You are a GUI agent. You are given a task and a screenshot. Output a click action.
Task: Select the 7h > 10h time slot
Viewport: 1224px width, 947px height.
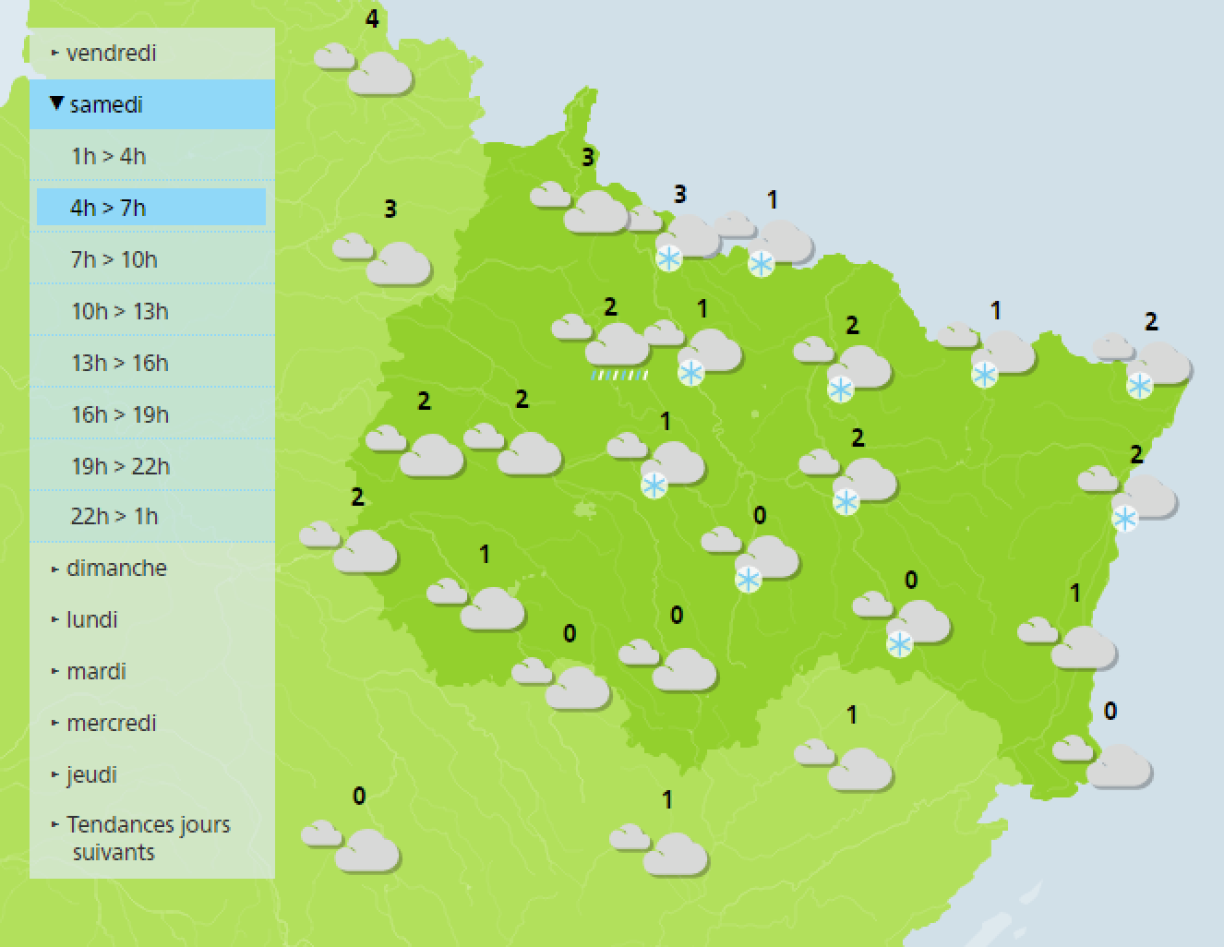(114, 260)
